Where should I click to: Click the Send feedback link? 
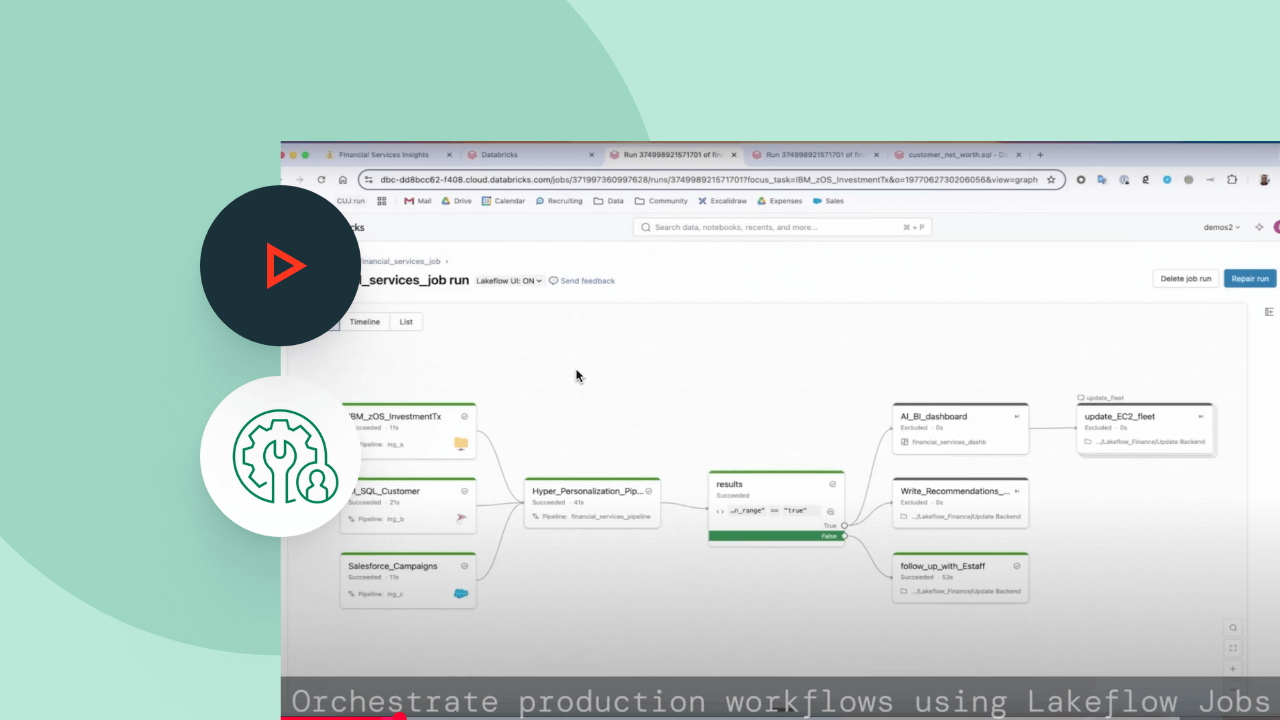(582, 281)
